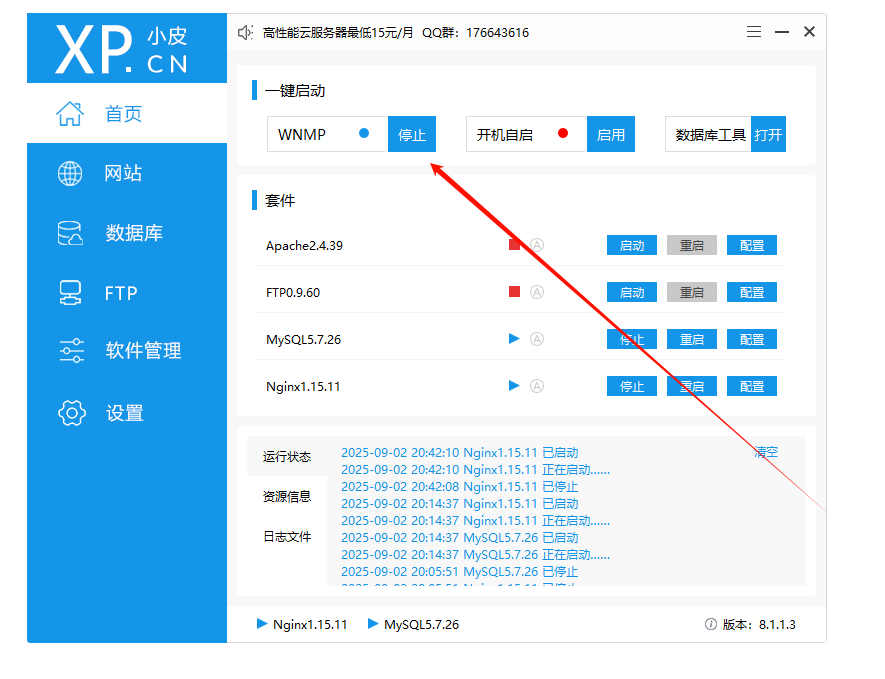Start the Apache2.4.39 service

pyautogui.click(x=632, y=245)
